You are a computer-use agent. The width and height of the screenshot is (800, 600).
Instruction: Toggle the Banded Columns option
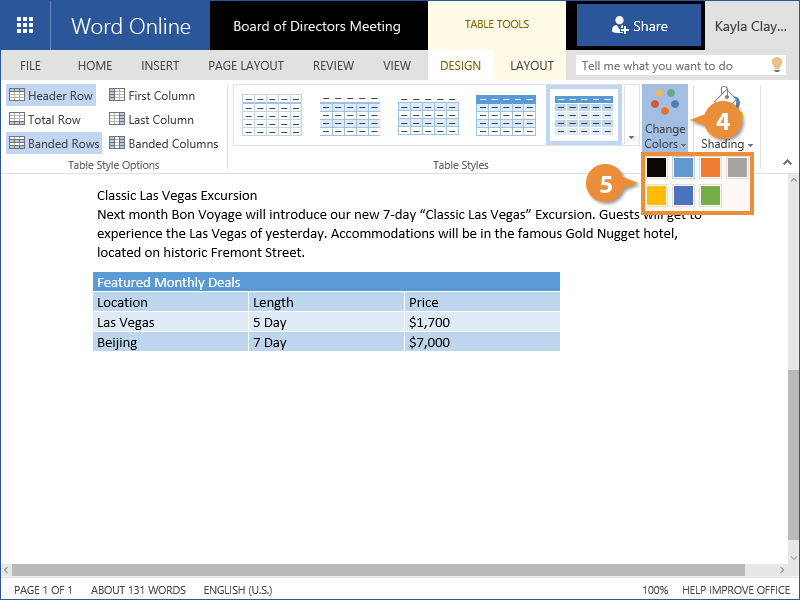pos(163,144)
